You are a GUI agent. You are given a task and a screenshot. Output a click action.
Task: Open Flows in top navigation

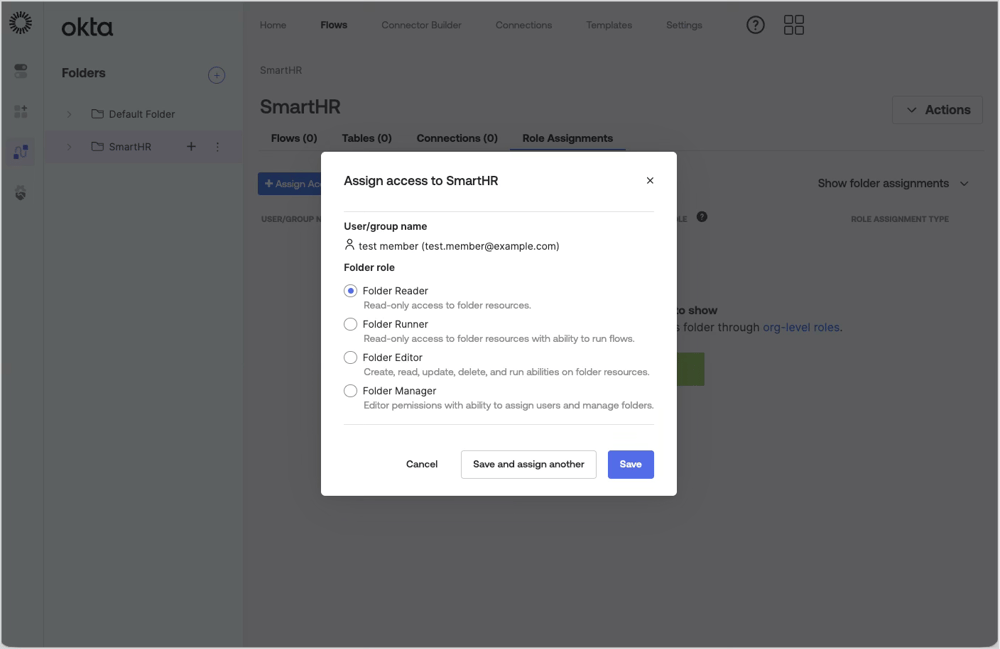pyautogui.click(x=334, y=25)
